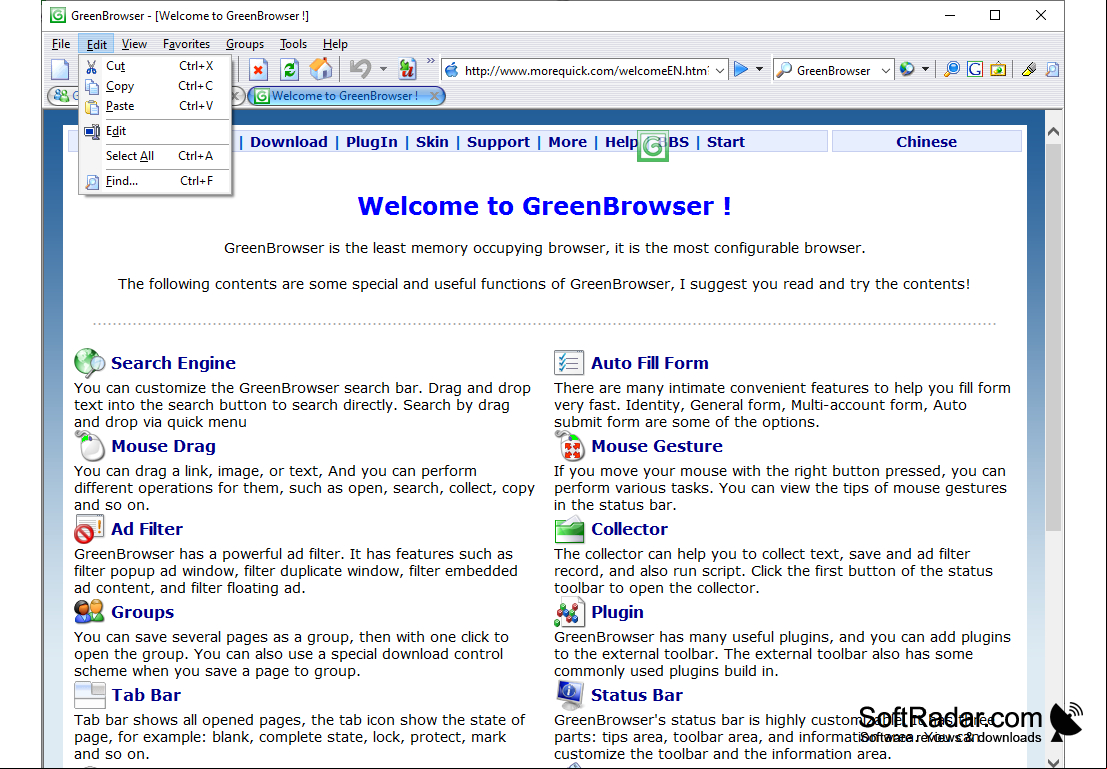Follow the Support navigation link
This screenshot has width=1107, height=769.
(x=498, y=142)
